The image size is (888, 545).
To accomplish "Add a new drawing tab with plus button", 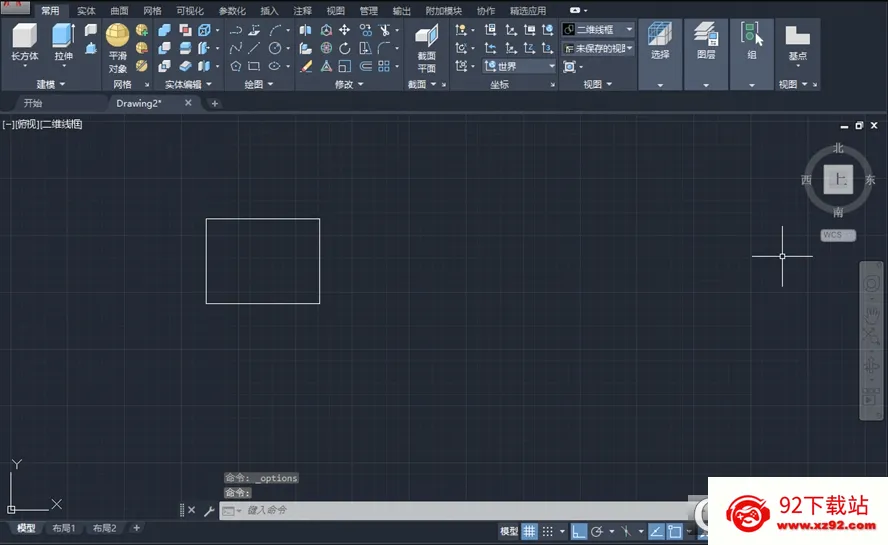I will click(214, 103).
